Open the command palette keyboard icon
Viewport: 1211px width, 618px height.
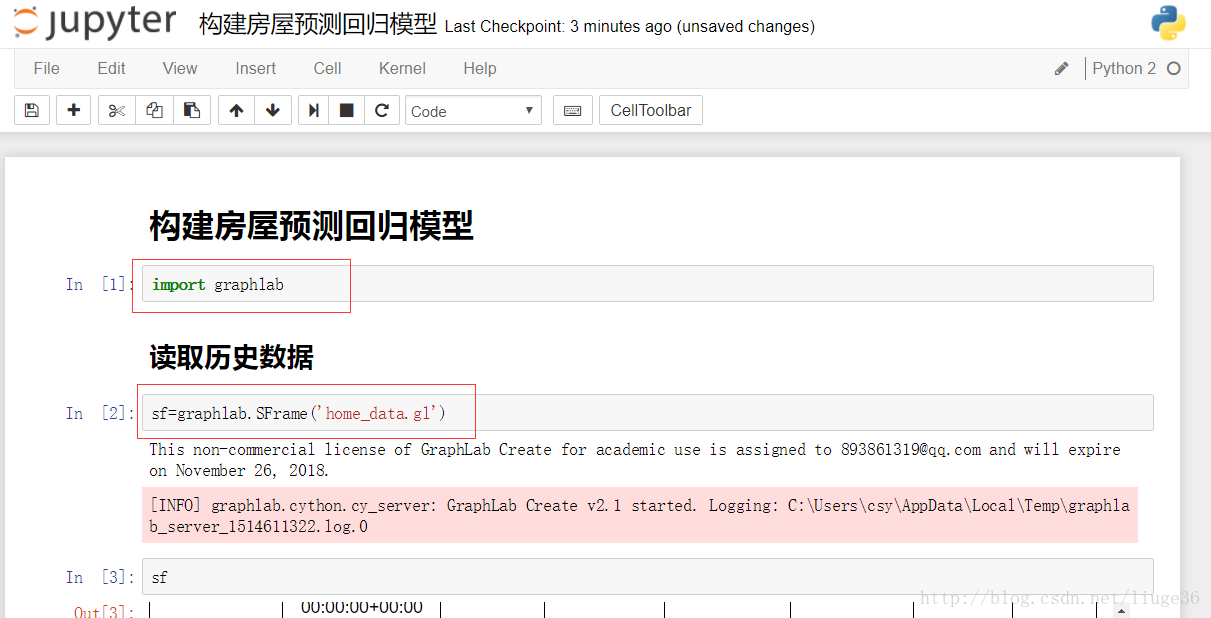(x=573, y=110)
